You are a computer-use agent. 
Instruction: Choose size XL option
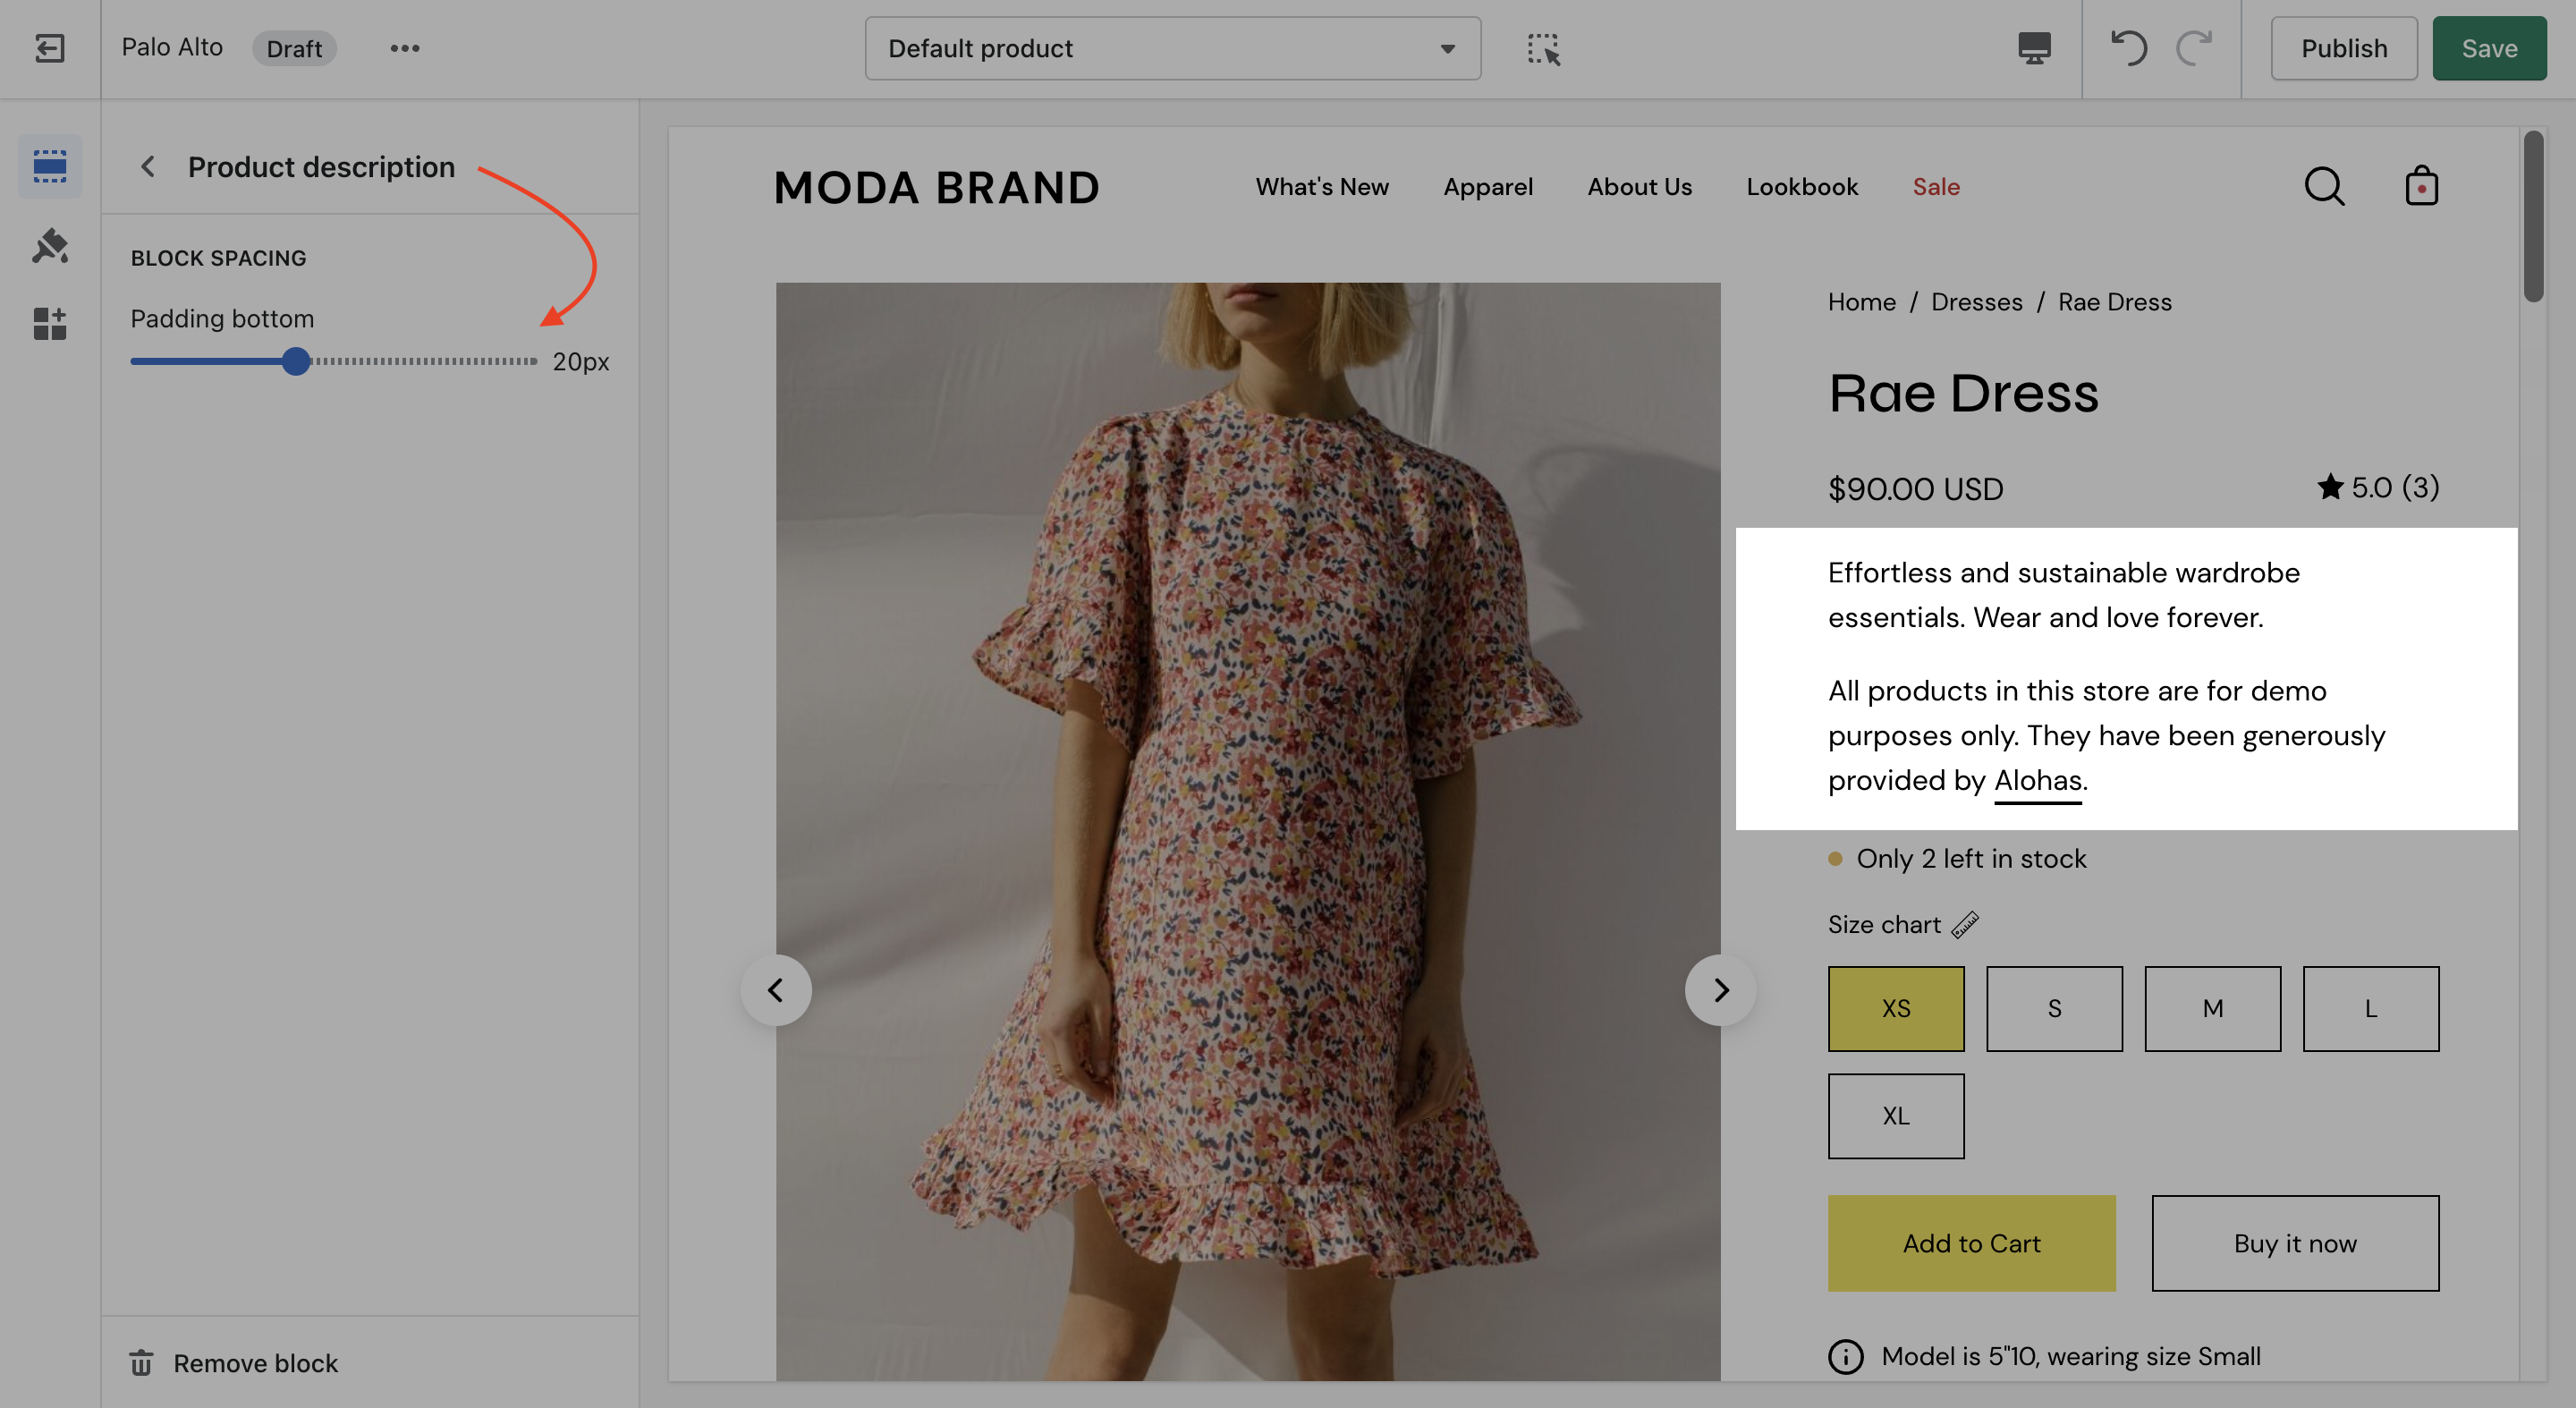pyautogui.click(x=1895, y=1116)
